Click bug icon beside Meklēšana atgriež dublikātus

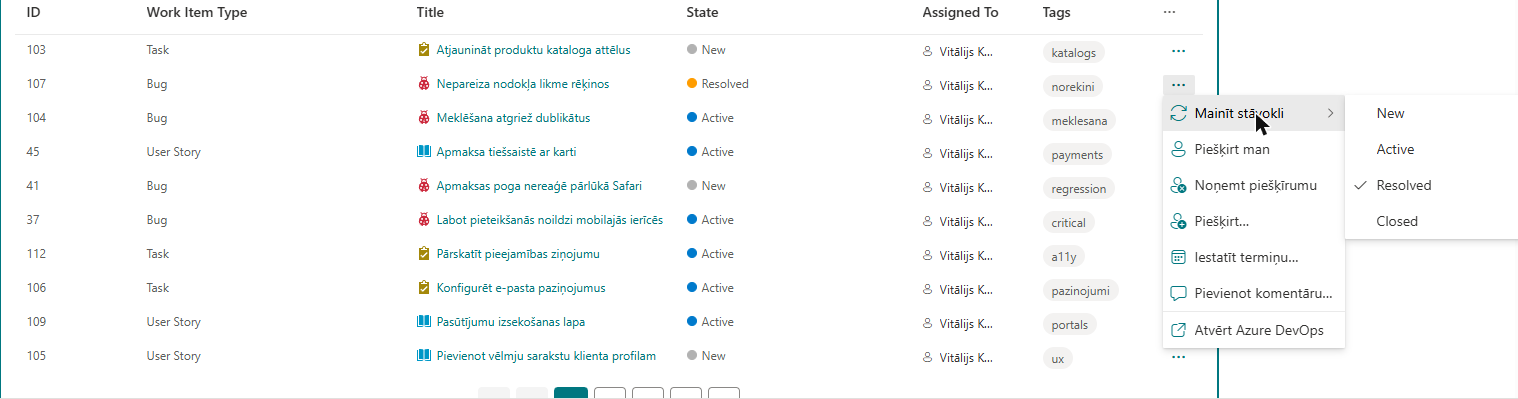click(x=423, y=118)
